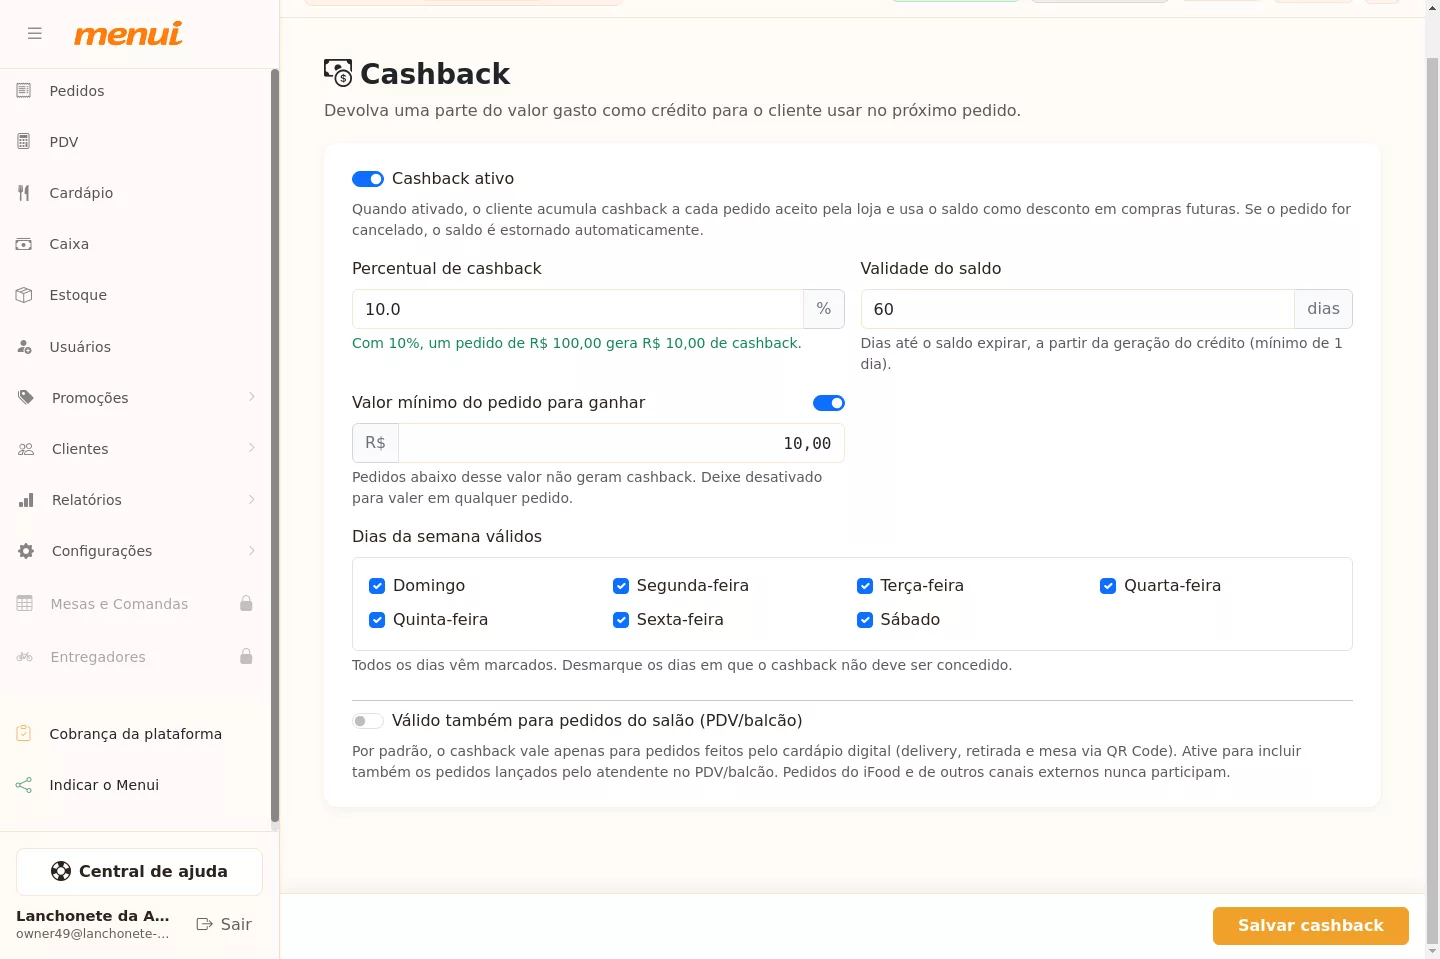Click the Promoções tag icon
This screenshot has height=959, width=1440.
pos(26,398)
